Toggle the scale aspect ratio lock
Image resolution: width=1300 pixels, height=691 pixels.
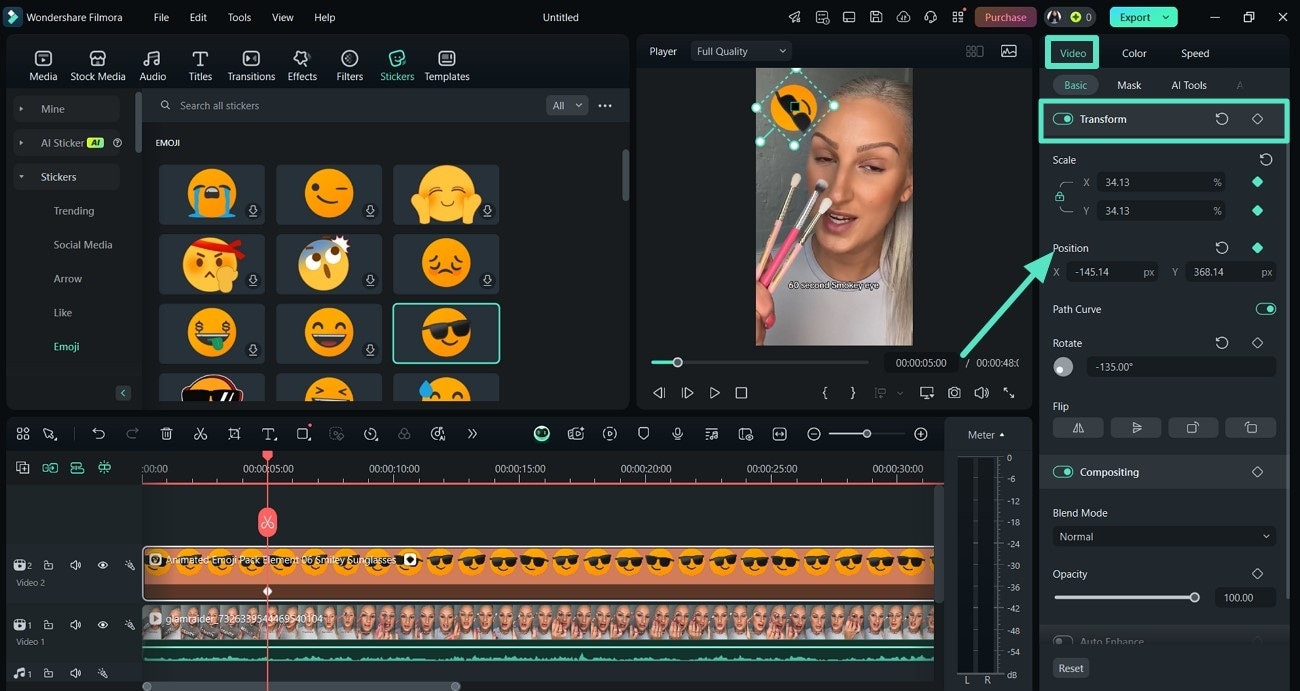click(x=1060, y=197)
